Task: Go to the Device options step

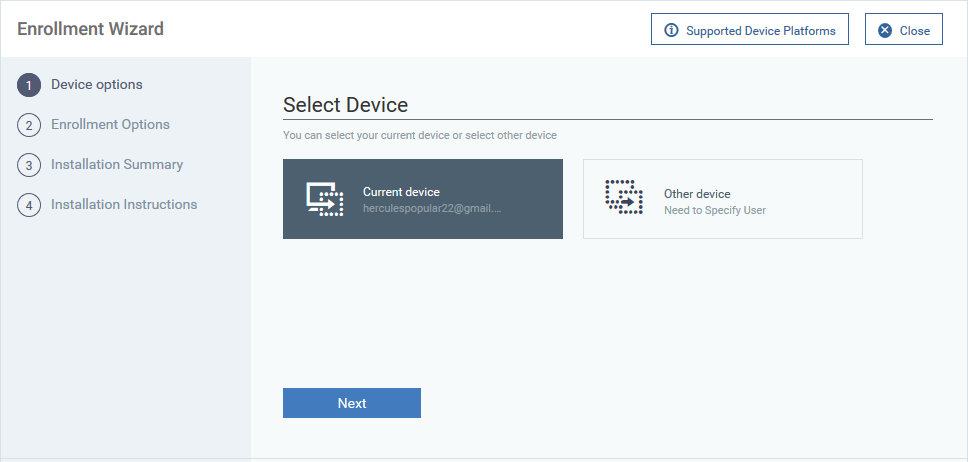Action: [97, 85]
